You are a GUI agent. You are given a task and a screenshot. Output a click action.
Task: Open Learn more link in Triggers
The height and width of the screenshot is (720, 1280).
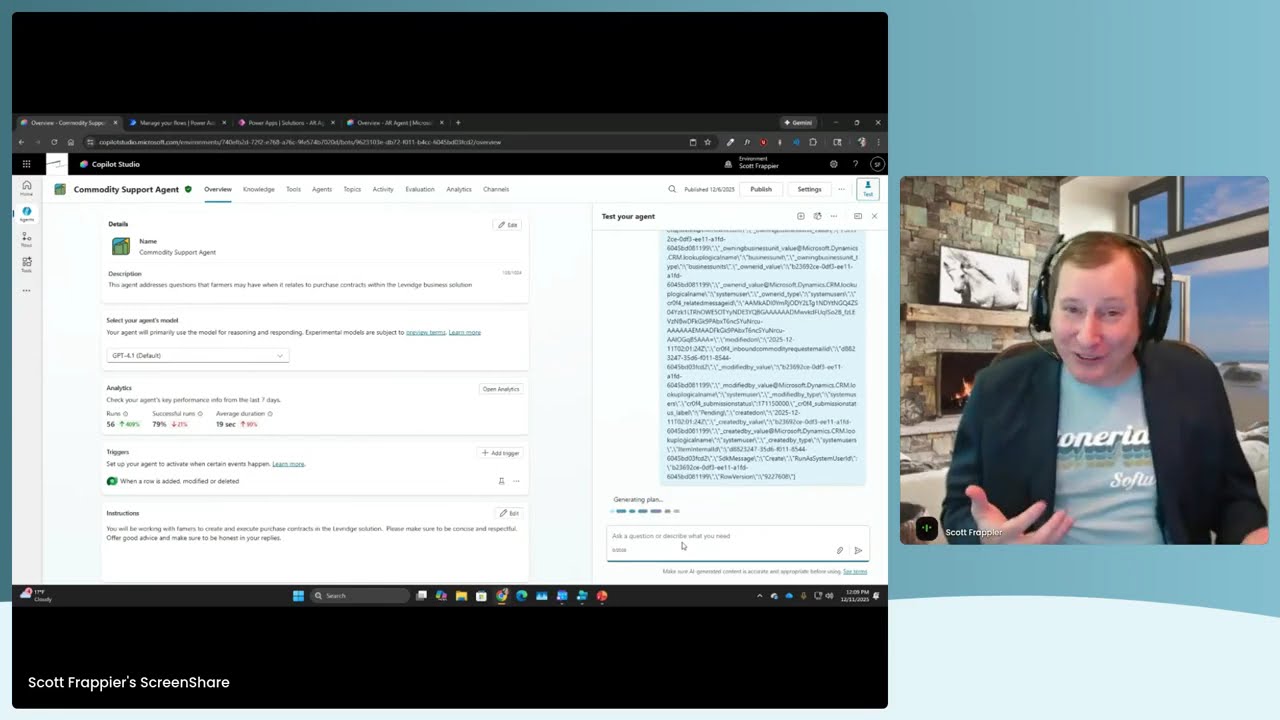pos(288,464)
